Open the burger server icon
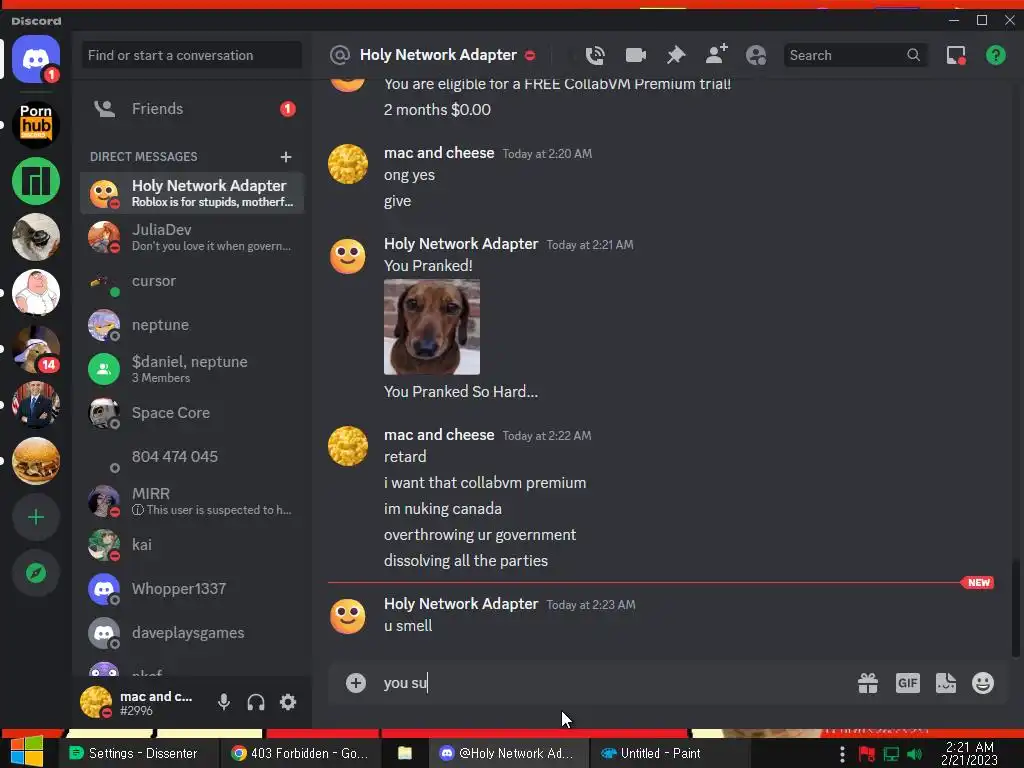1024x768 pixels. [x=36, y=460]
